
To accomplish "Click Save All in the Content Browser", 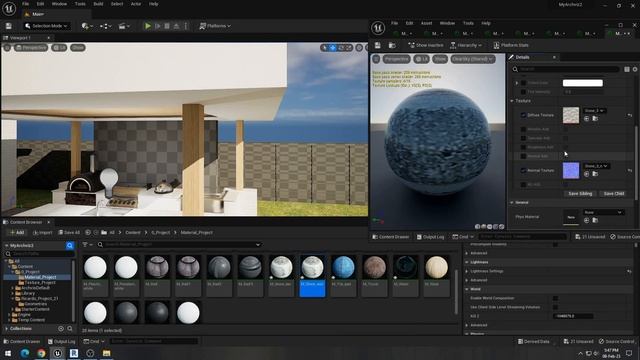I will [x=69, y=232].
